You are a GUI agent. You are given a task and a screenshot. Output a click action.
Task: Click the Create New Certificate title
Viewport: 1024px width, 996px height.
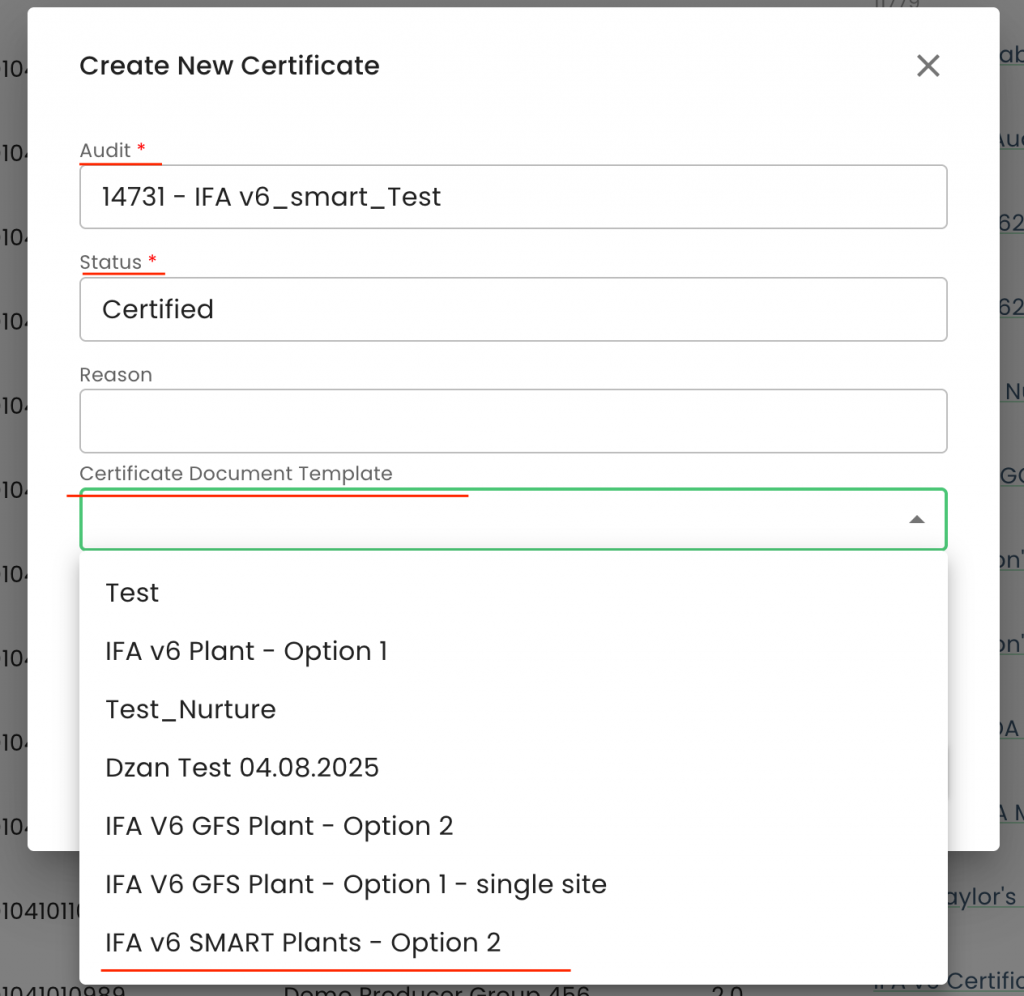point(229,66)
